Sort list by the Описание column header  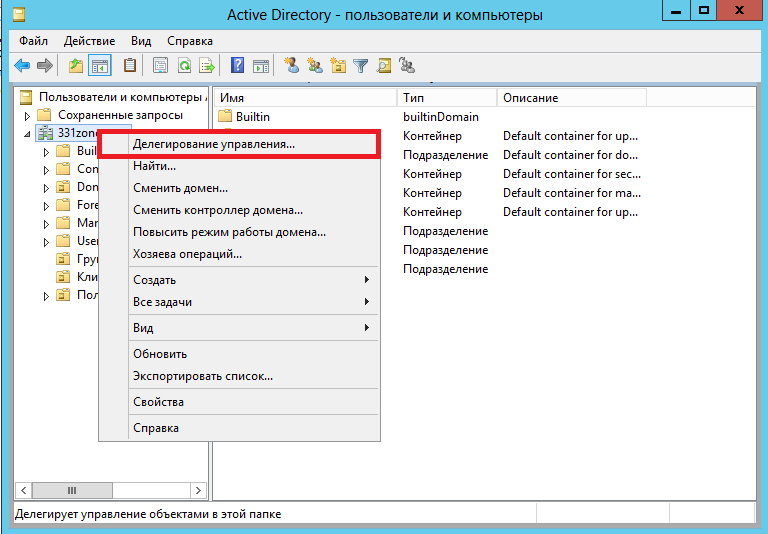tap(572, 97)
